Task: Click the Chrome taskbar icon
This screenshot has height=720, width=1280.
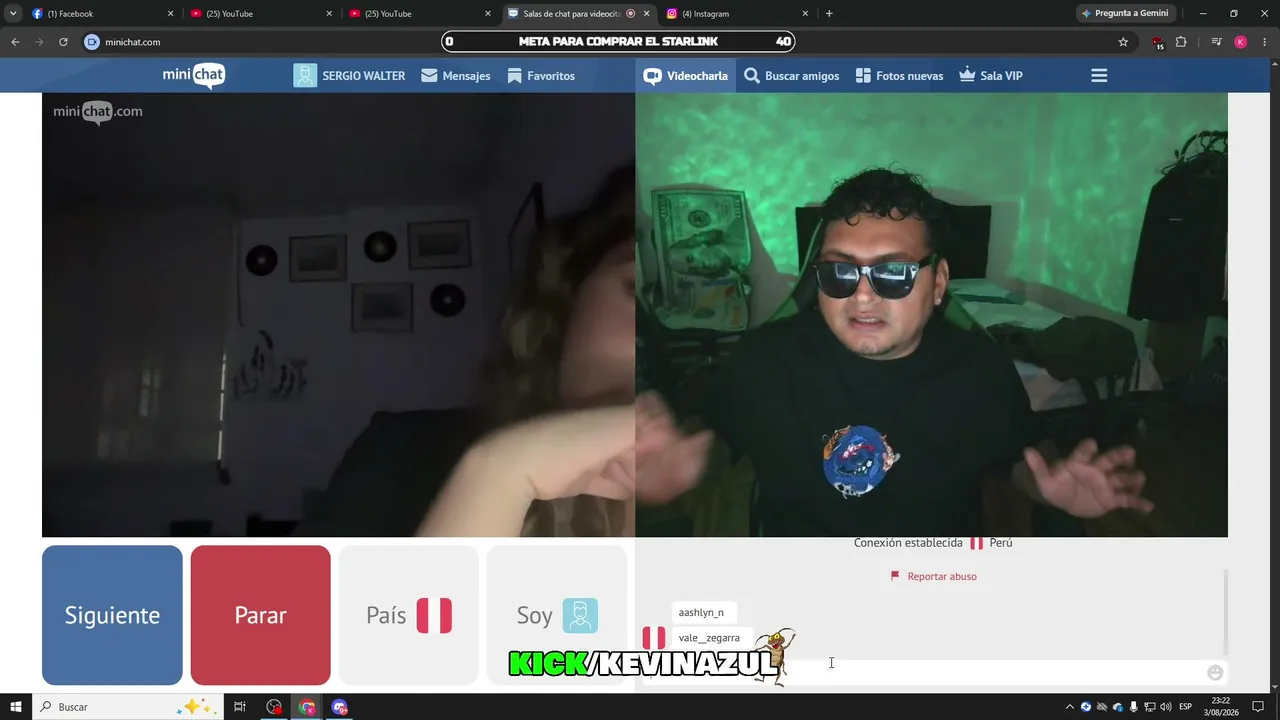Action: pos(307,707)
